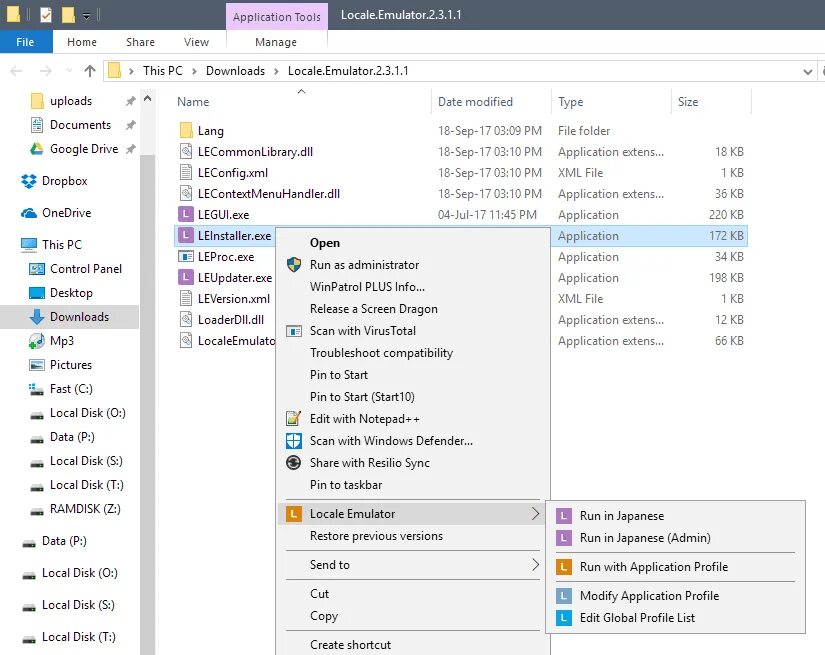825x655 pixels.
Task: Click the VirusTotal icon in the context menu
Action: (293, 331)
